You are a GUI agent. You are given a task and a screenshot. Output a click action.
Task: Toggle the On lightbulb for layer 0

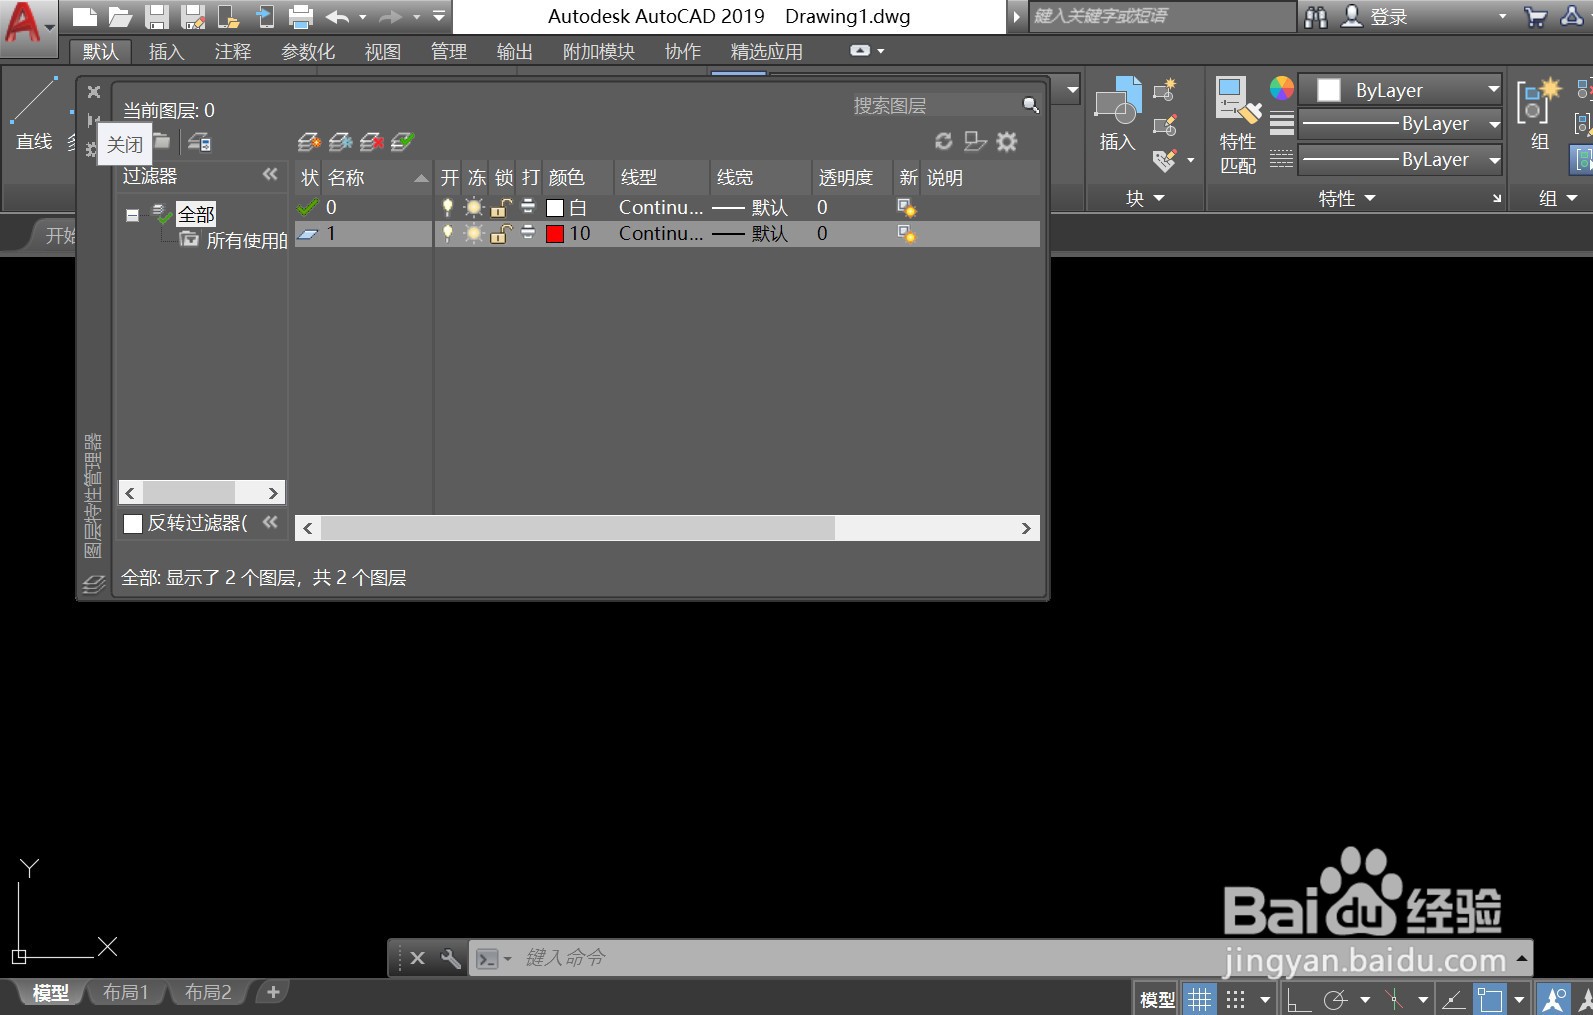[x=448, y=207]
